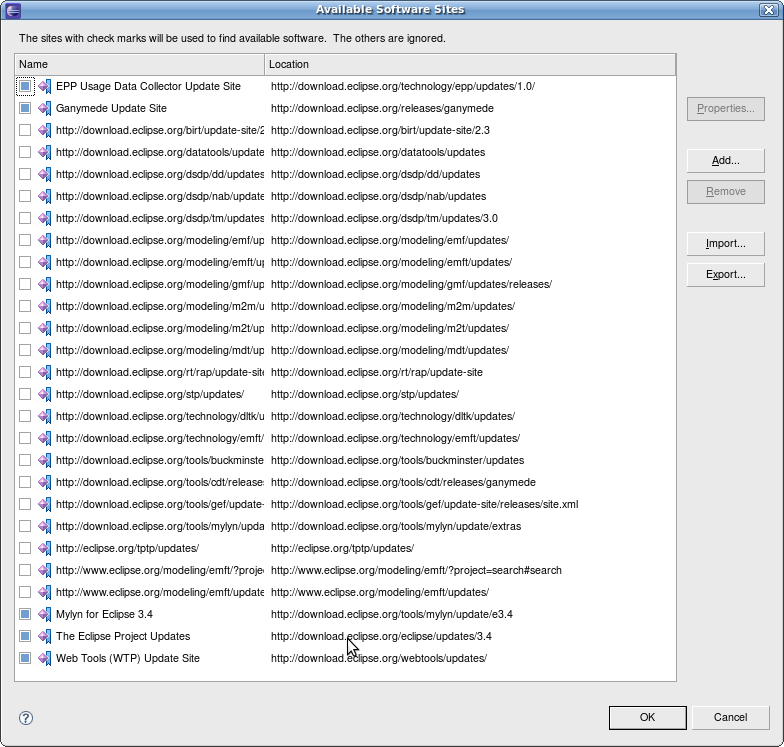Screen dimensions: 784x747
Task: Click the site icon beside Mylyn for Eclipse 3.4
Action: coord(44,614)
